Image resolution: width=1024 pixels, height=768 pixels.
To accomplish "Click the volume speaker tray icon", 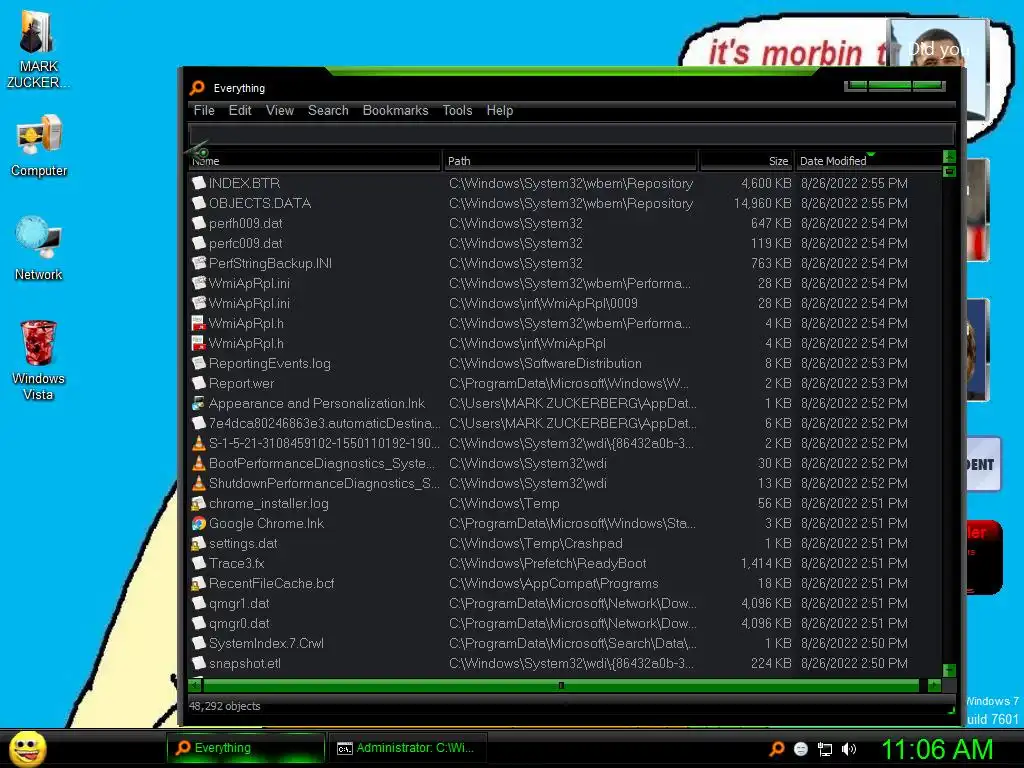I will click(848, 749).
